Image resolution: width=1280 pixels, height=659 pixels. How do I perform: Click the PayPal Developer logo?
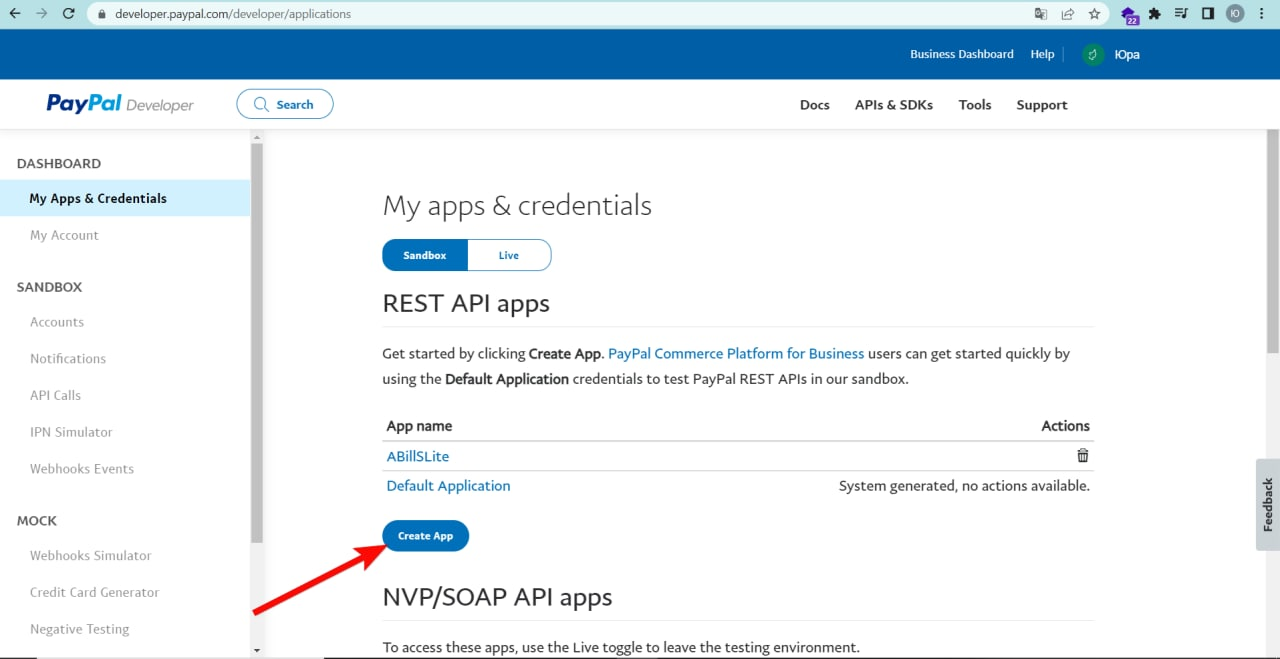[120, 104]
